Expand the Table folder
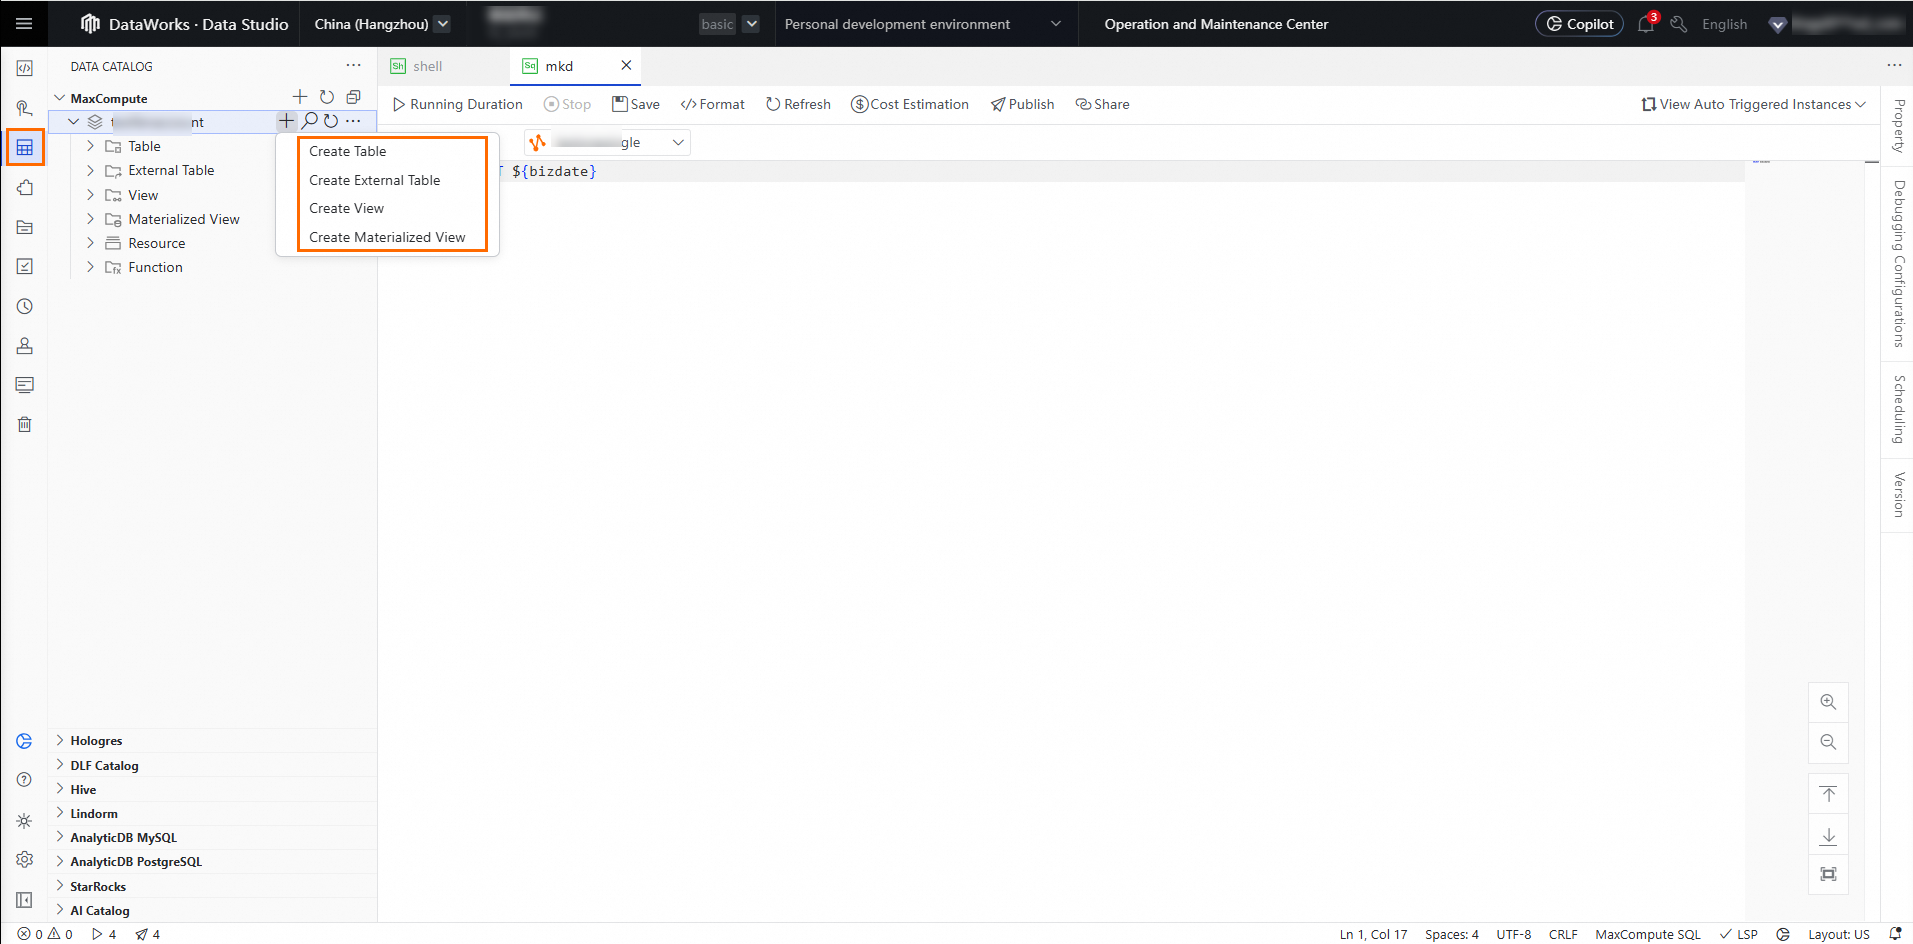 [x=90, y=146]
